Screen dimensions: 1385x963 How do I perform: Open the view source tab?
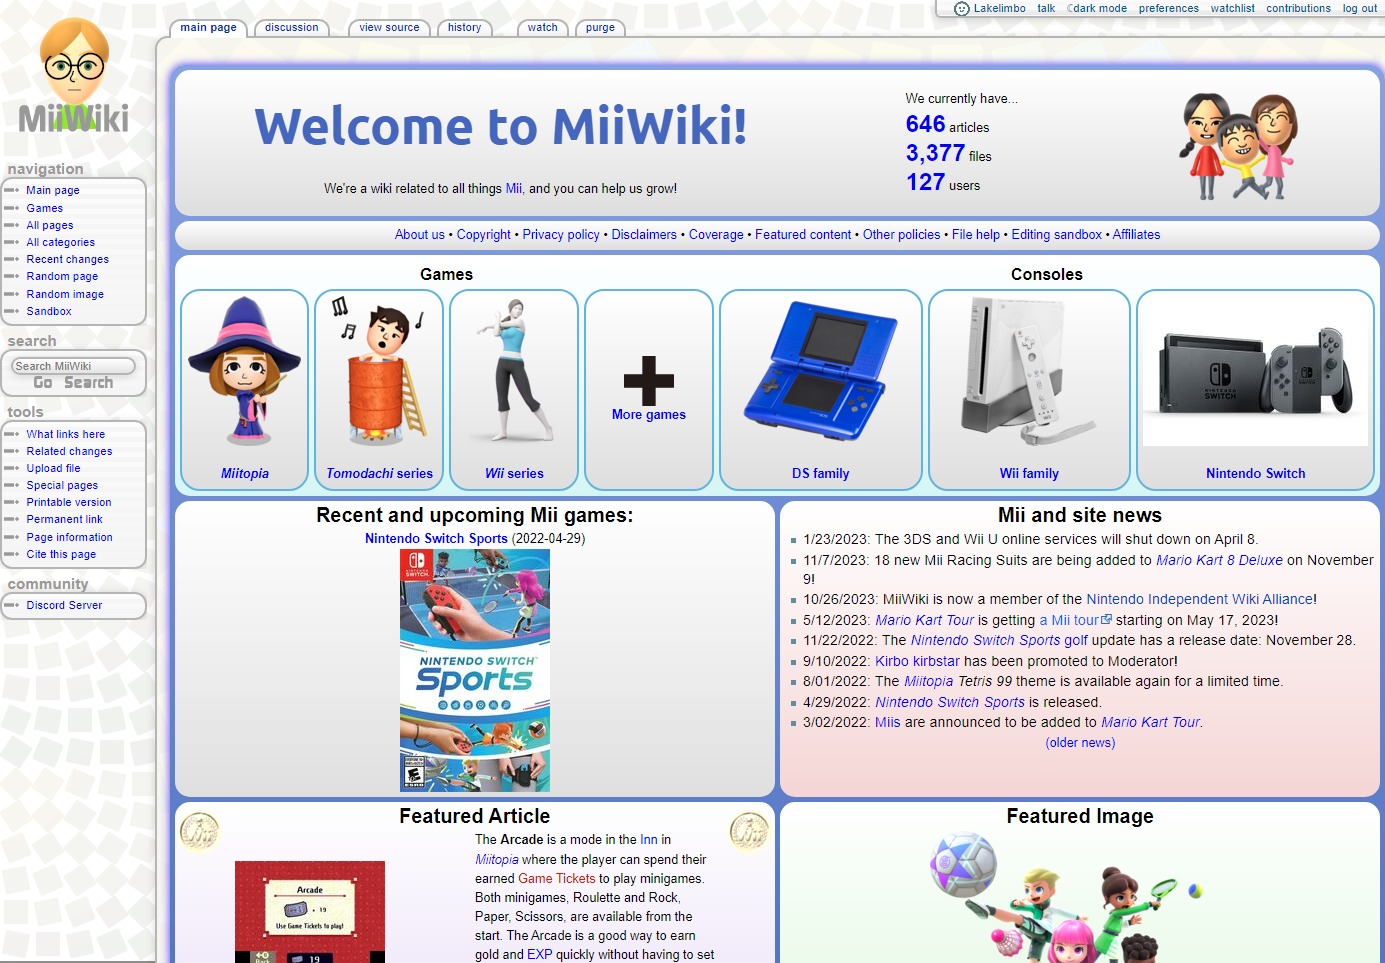click(x=389, y=28)
